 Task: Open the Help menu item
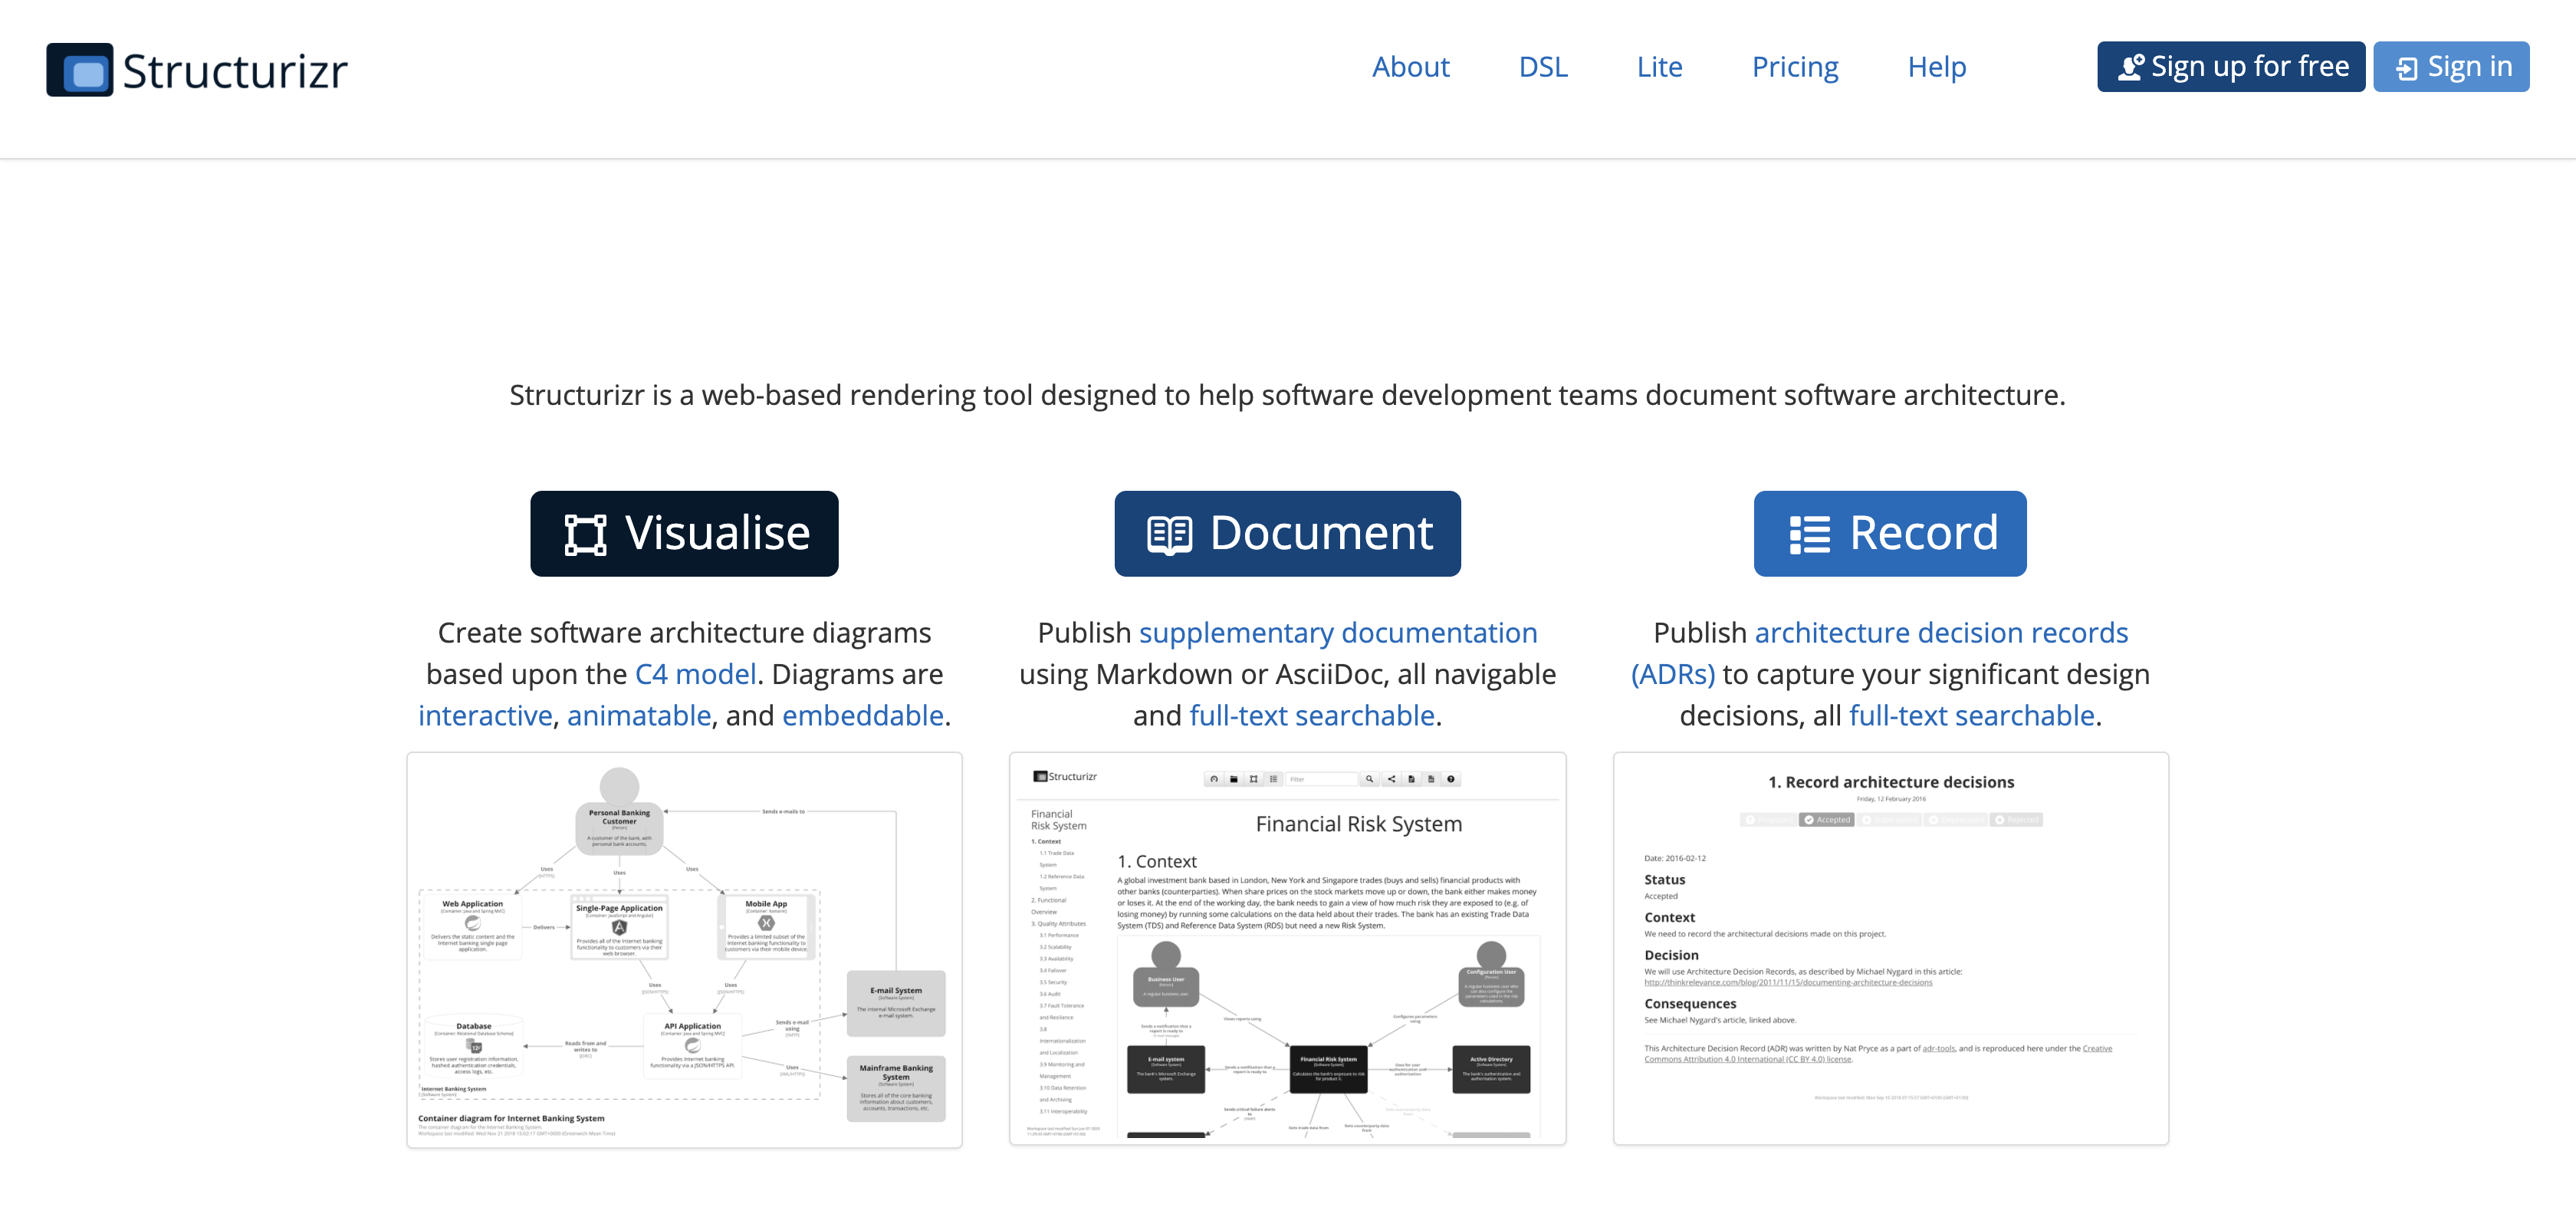1936,67
